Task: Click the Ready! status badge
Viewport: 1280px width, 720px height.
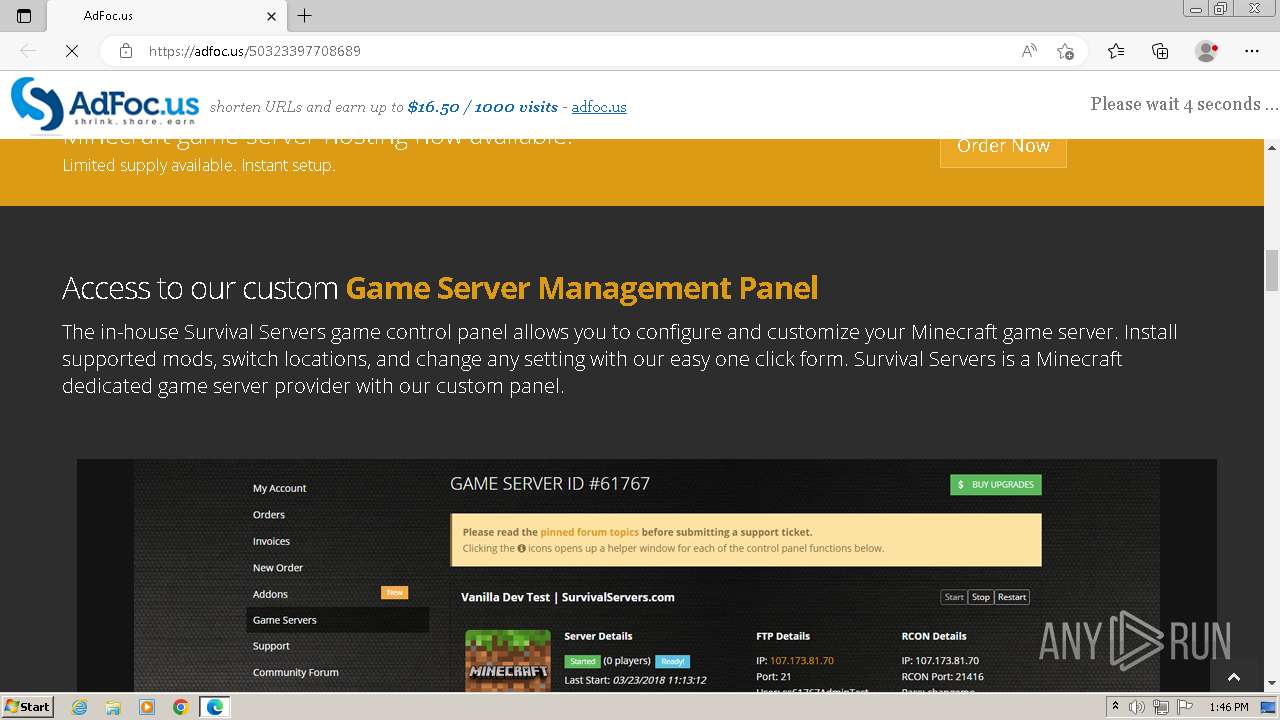Action: [x=672, y=661]
